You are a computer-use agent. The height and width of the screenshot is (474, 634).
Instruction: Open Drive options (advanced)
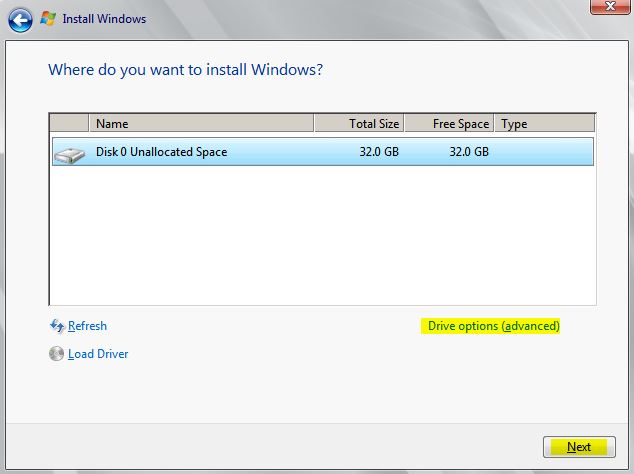tap(494, 326)
